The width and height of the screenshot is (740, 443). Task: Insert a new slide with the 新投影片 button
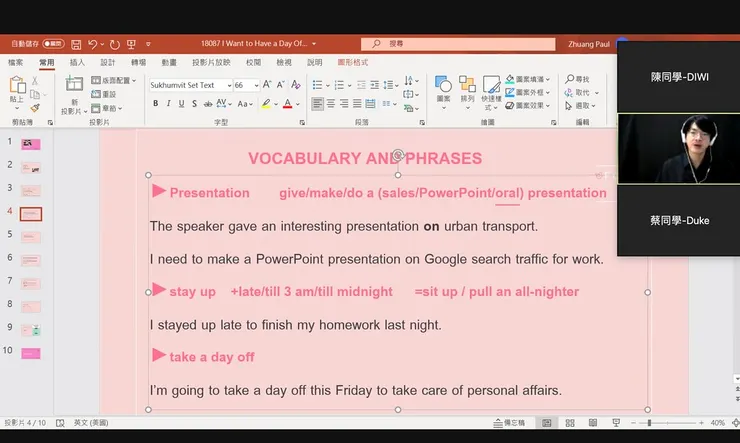click(74, 96)
